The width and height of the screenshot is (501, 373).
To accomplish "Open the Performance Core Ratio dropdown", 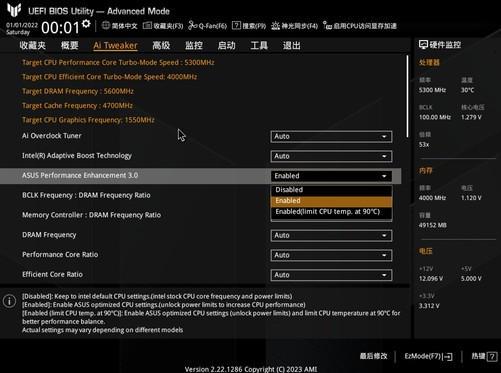I will click(x=331, y=255).
